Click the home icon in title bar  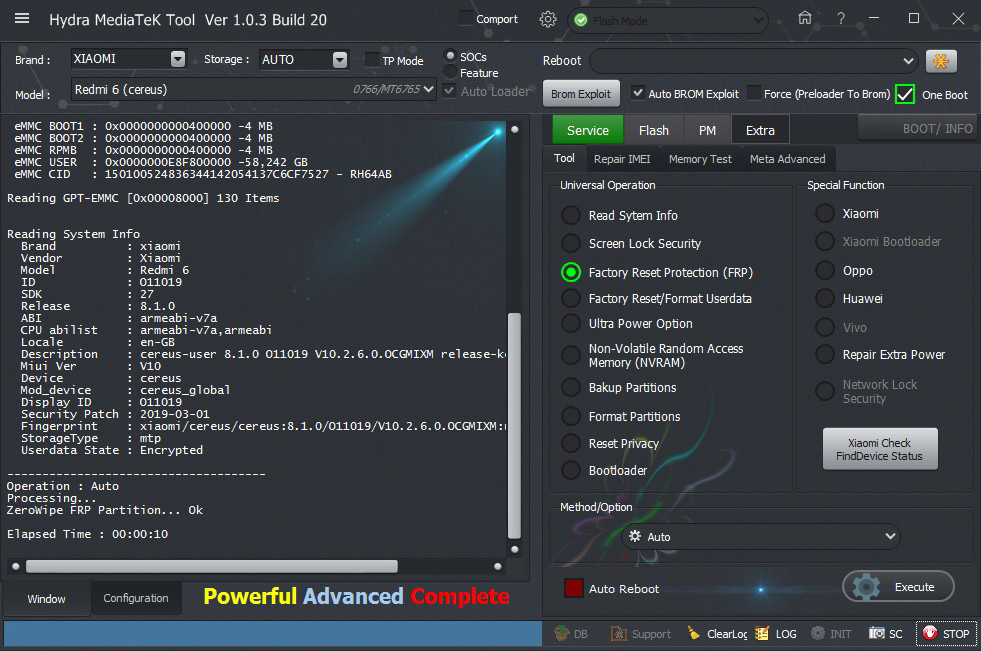click(805, 19)
